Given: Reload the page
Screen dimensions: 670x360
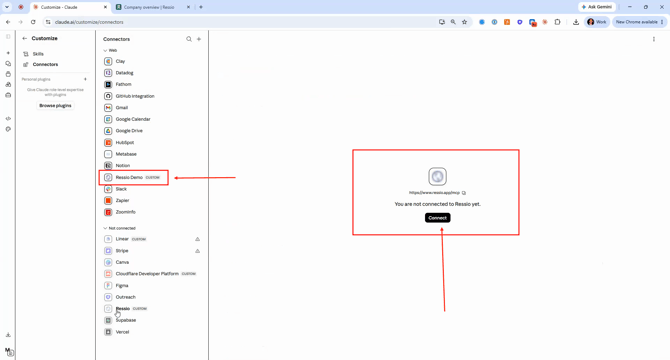Looking at the screenshot, I should pos(33,22).
